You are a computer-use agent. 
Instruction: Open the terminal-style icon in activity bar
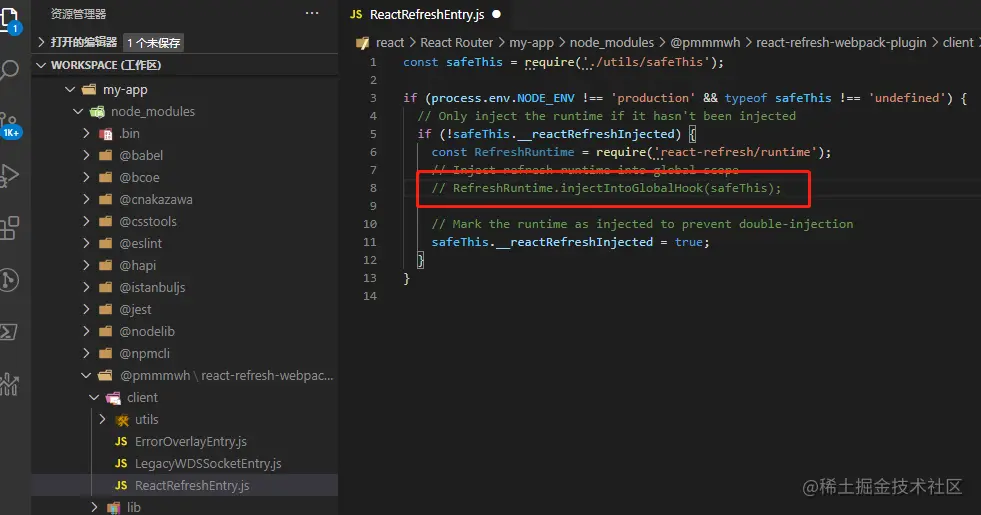tap(9, 332)
